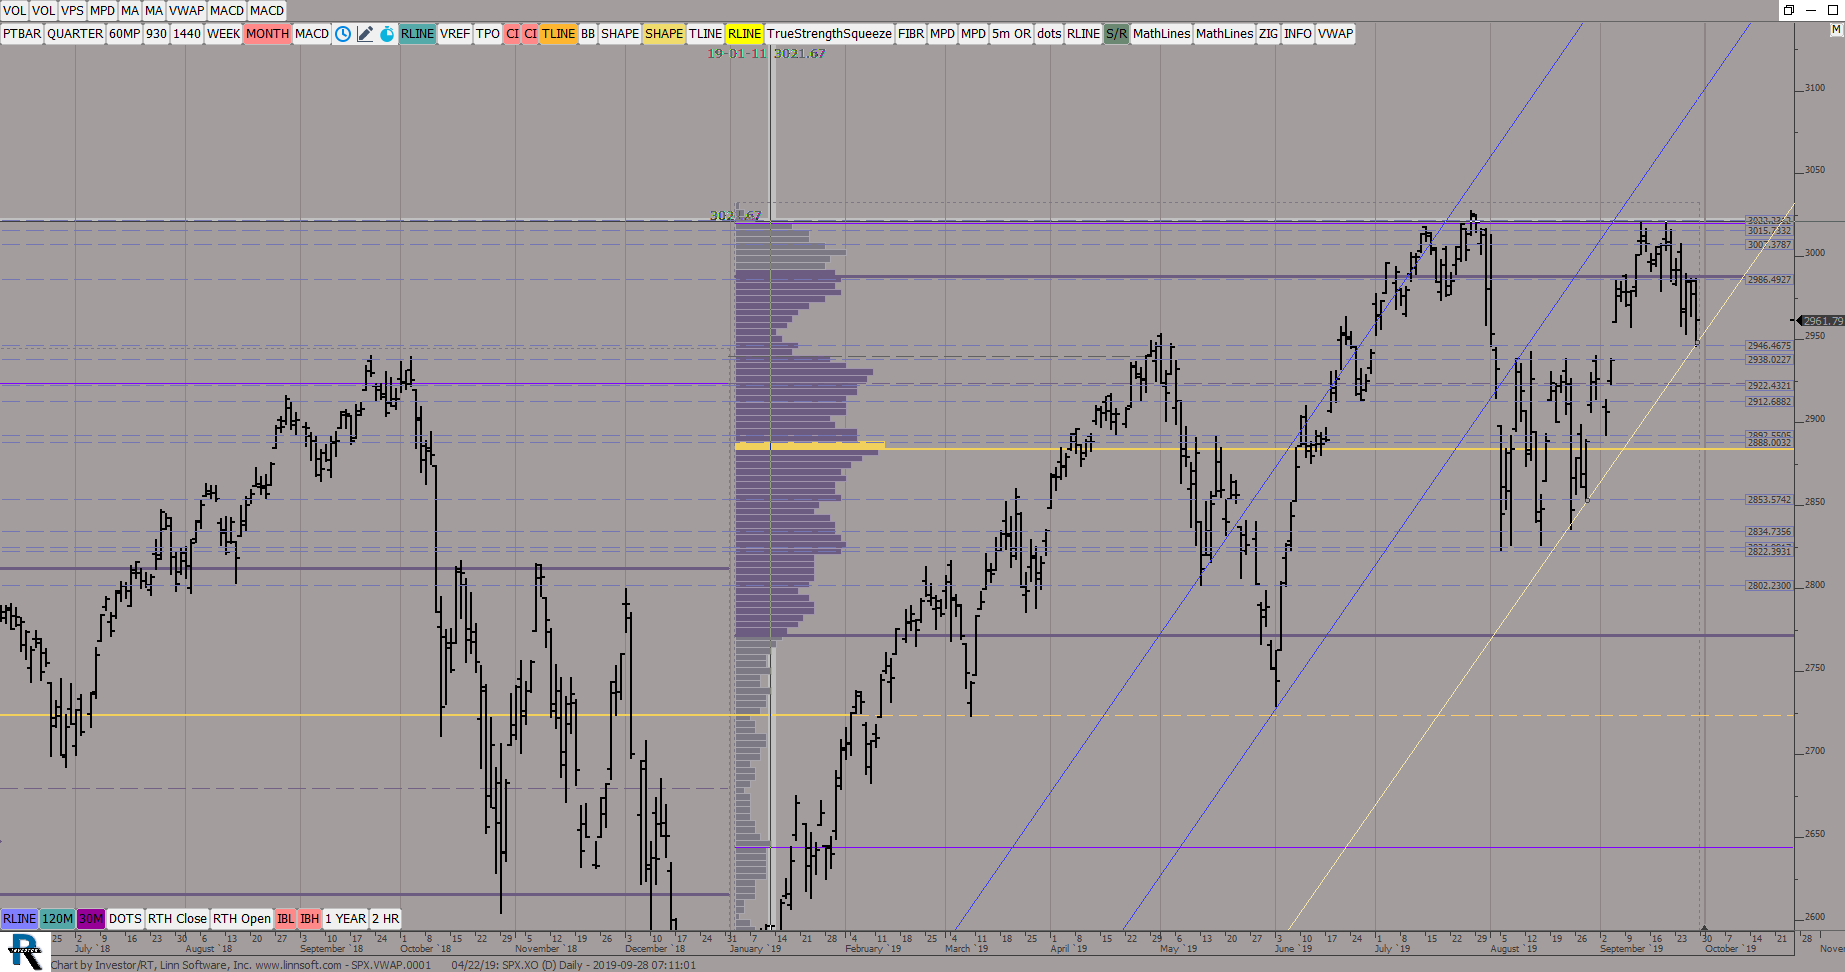This screenshot has width=1845, height=972.
Task: Click the lowercase dots button
Action: (x=1049, y=34)
